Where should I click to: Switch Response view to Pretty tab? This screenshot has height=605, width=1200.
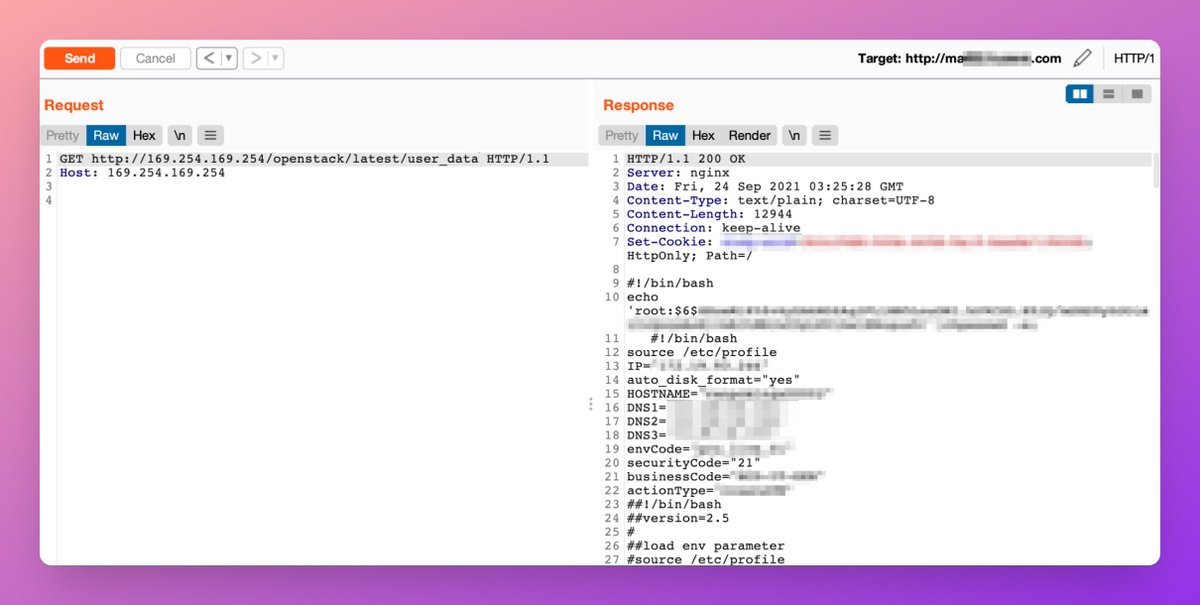[621, 135]
